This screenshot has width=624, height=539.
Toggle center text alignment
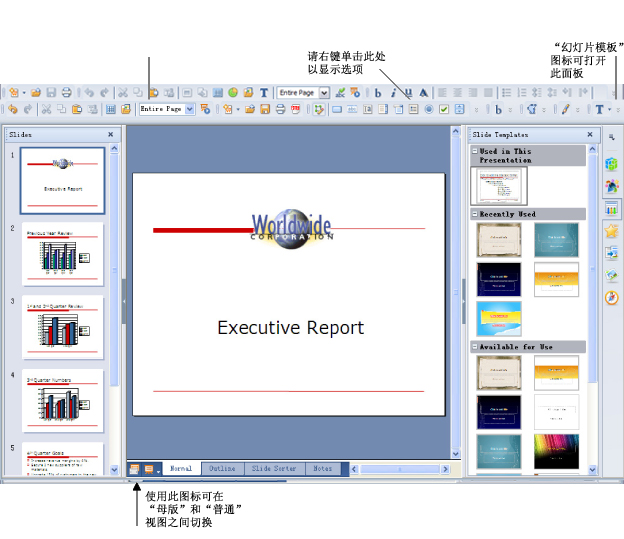[x=458, y=93]
